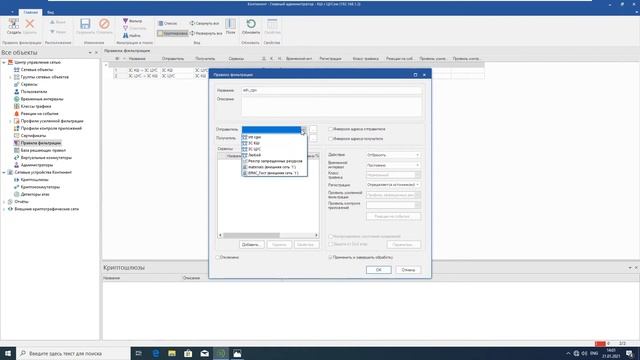Screen dimensions: 640x360
Task: Open Криптокоммутаторы tree icon
Action: [x=17, y=187]
